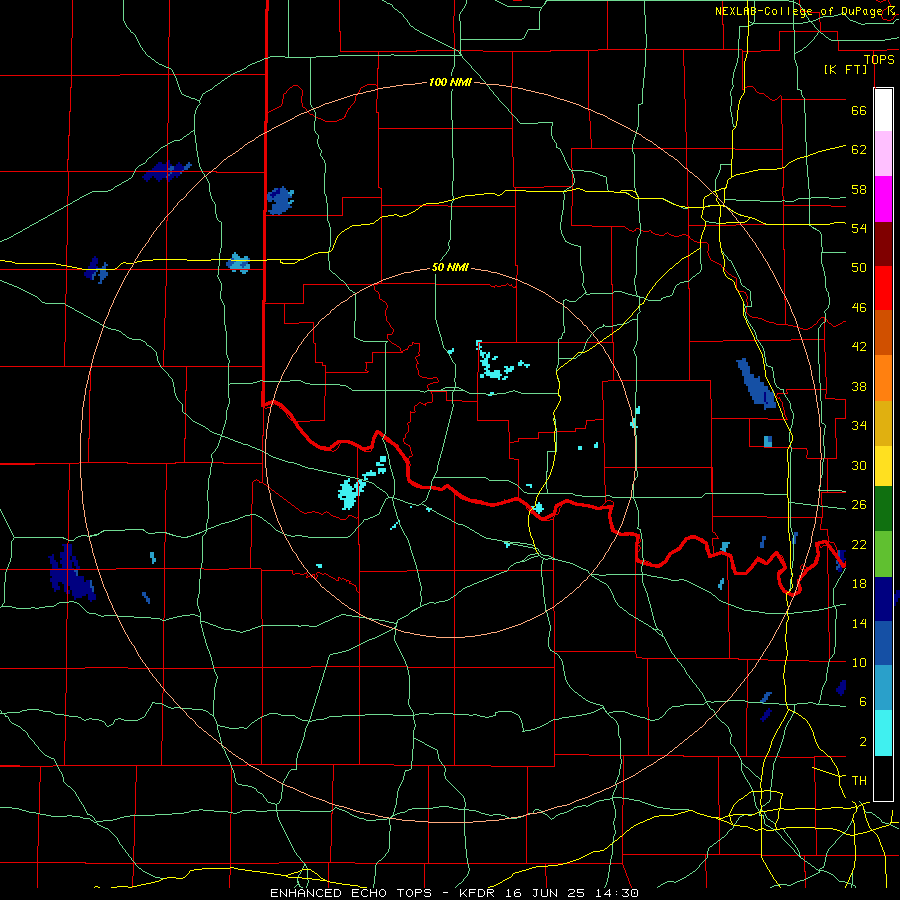Click the '10' legend value

(859, 662)
